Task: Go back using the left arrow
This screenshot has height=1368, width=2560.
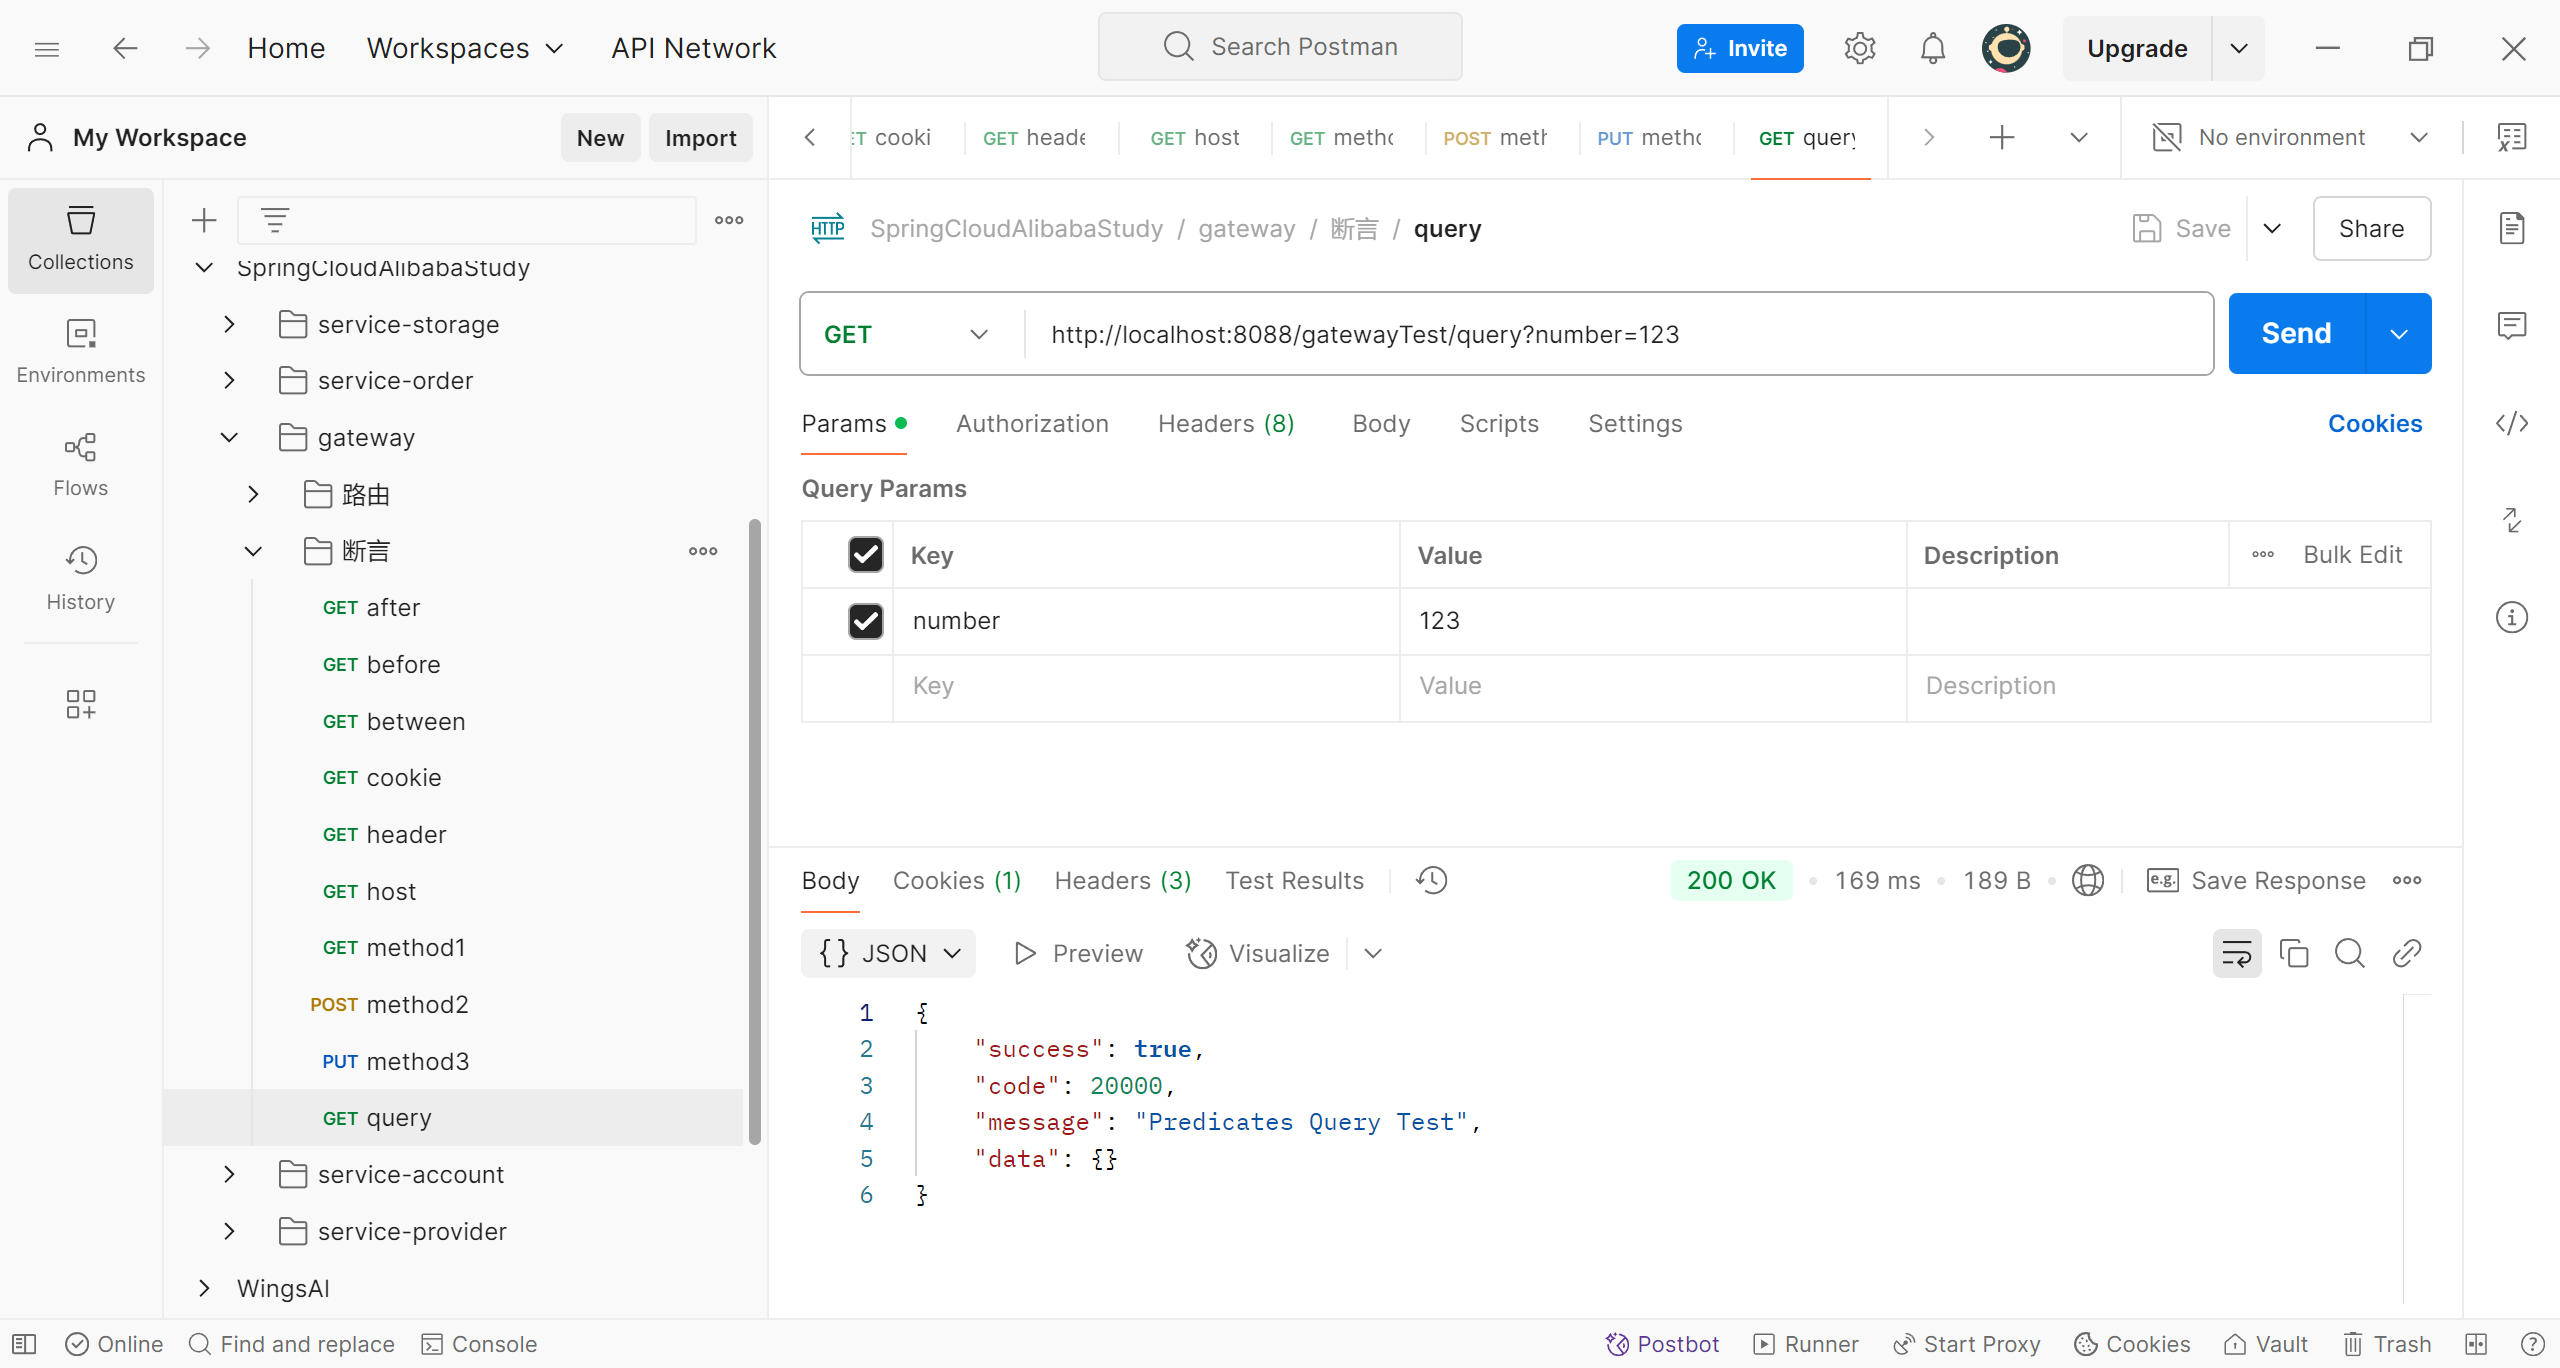Action: coord(125,48)
